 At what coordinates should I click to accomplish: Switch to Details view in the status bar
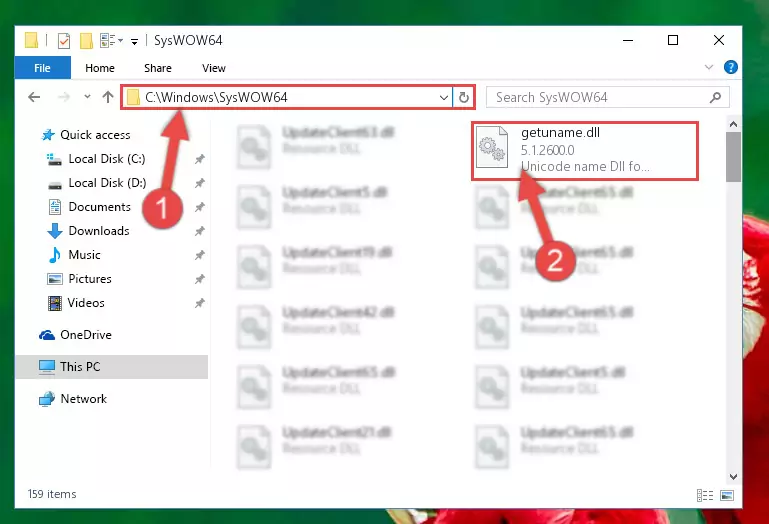point(705,496)
